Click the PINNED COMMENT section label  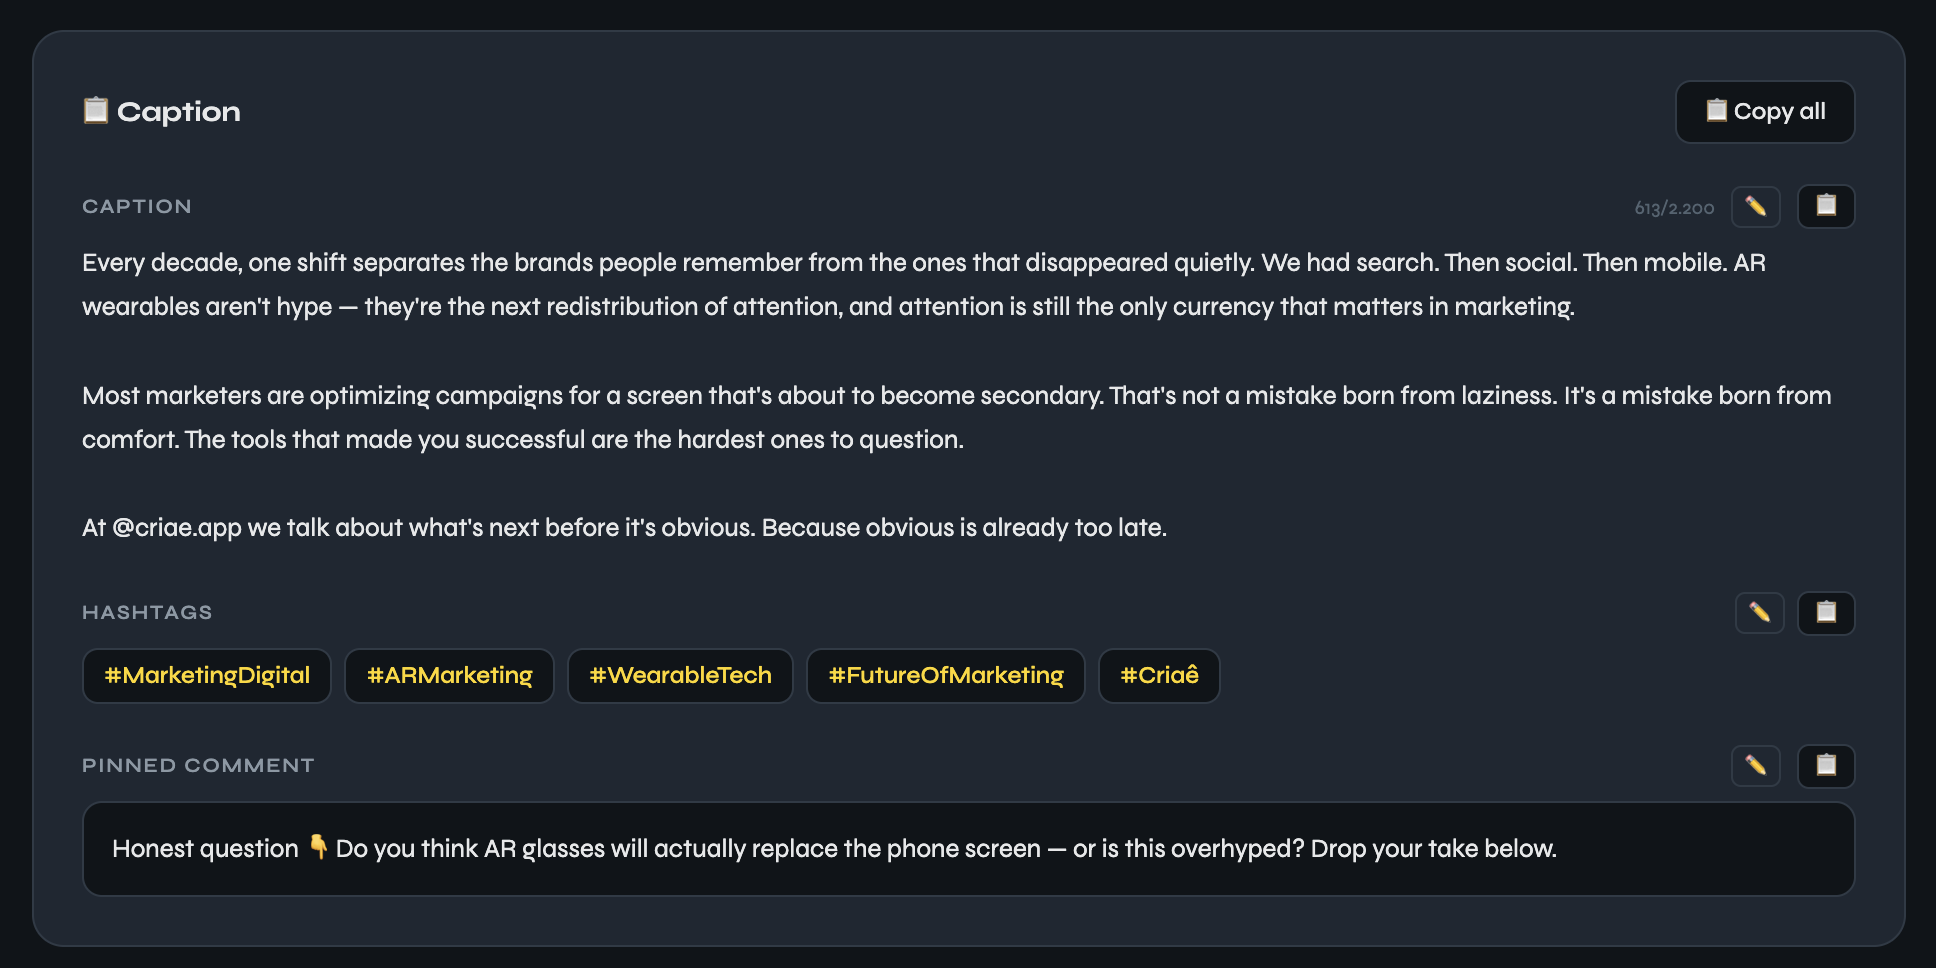pos(198,766)
